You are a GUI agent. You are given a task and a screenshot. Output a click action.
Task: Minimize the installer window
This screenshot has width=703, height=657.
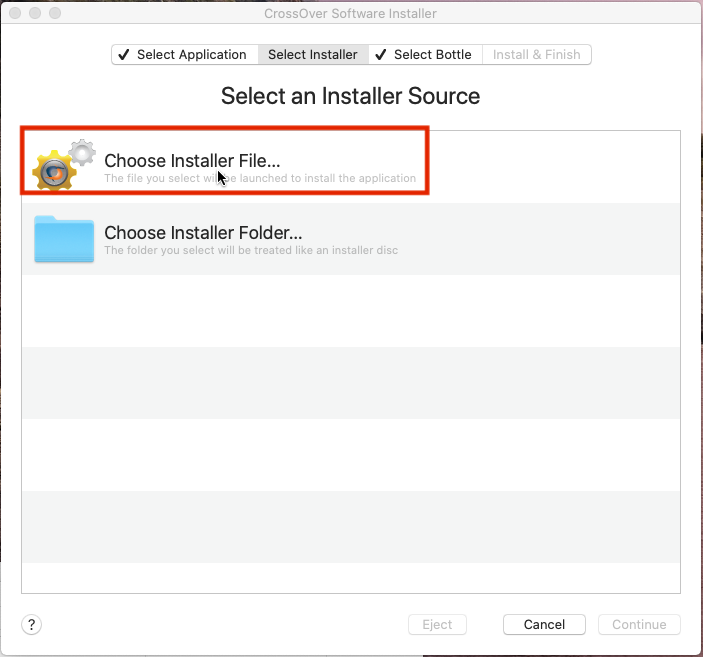(x=35, y=13)
